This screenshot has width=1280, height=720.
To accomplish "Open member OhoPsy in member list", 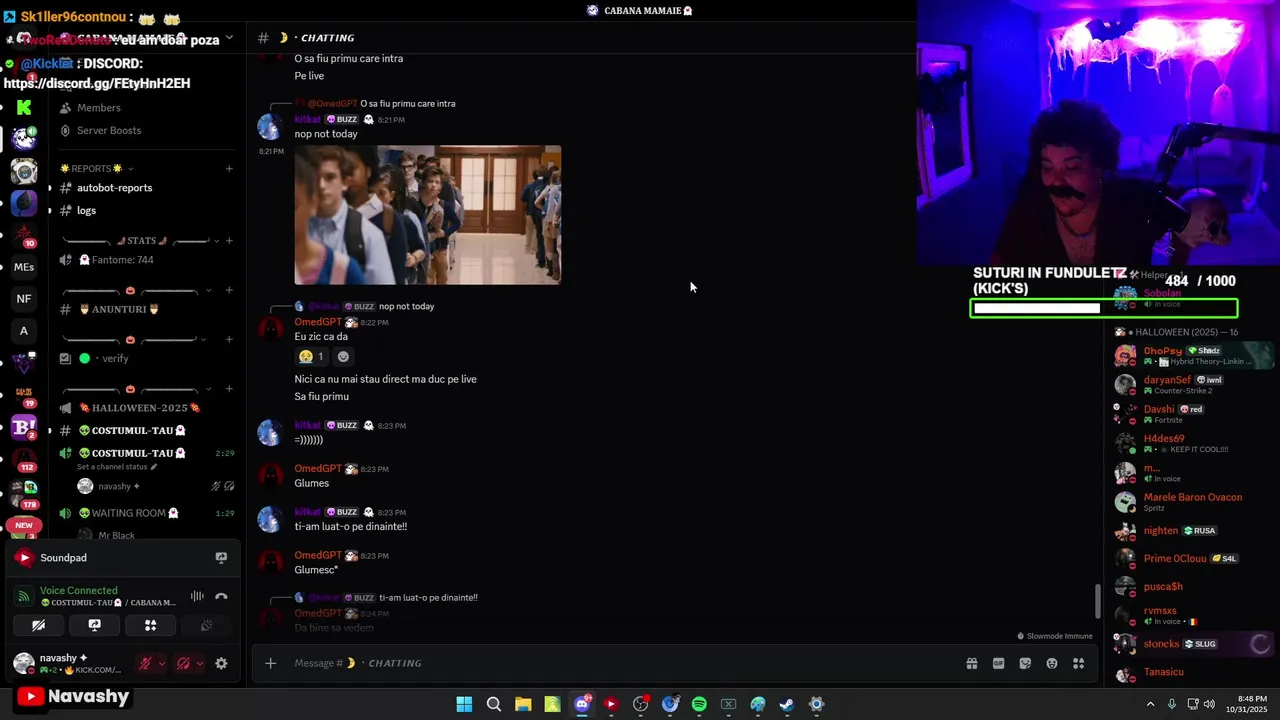I will coord(1192,355).
